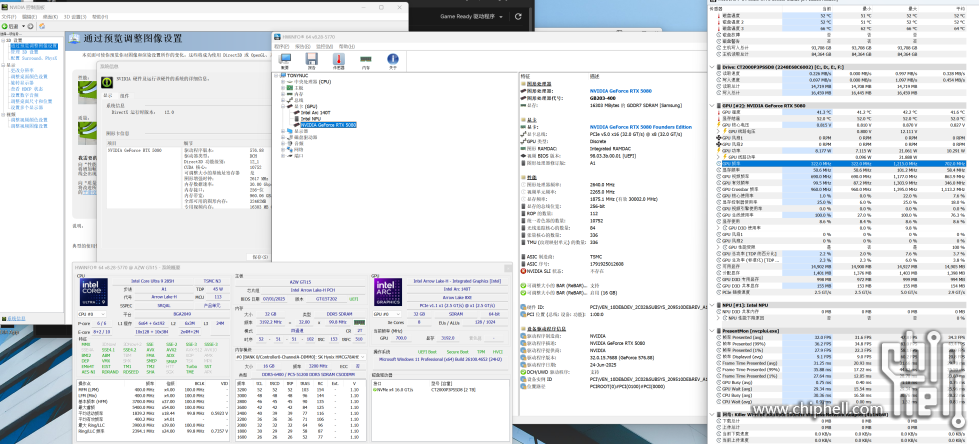The image size is (979, 444).
Task: Collapse Drive: CT2000P3PSSD8 sensor section
Action: (712, 66)
